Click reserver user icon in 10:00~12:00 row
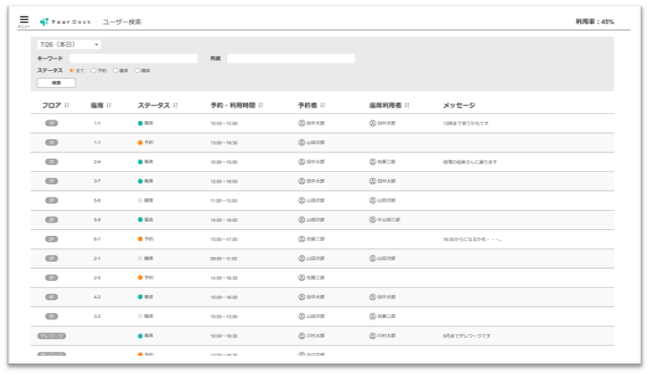The height and width of the screenshot is (375, 650). click(x=302, y=123)
